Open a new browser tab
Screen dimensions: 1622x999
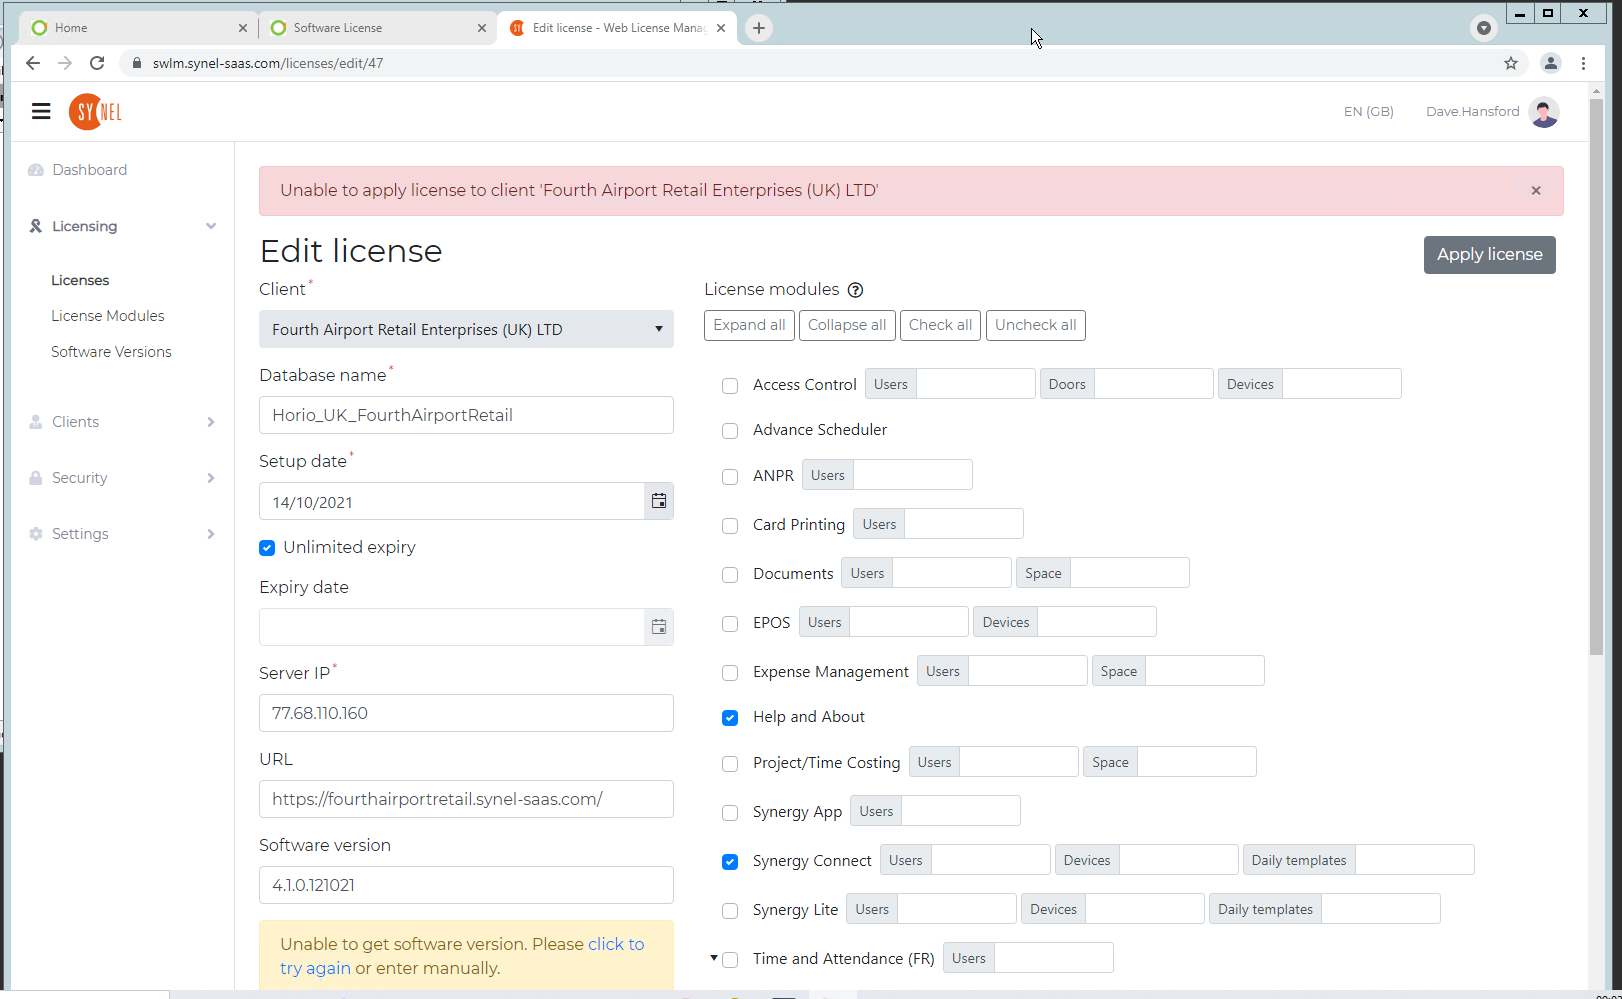tap(759, 28)
